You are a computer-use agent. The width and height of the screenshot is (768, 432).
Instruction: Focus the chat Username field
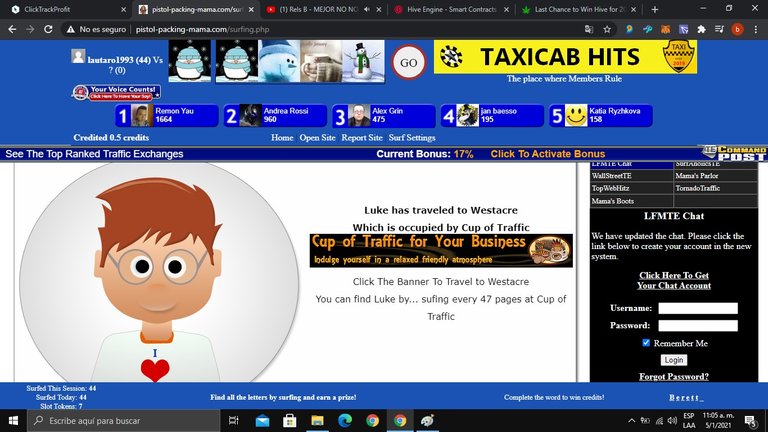[698, 308]
